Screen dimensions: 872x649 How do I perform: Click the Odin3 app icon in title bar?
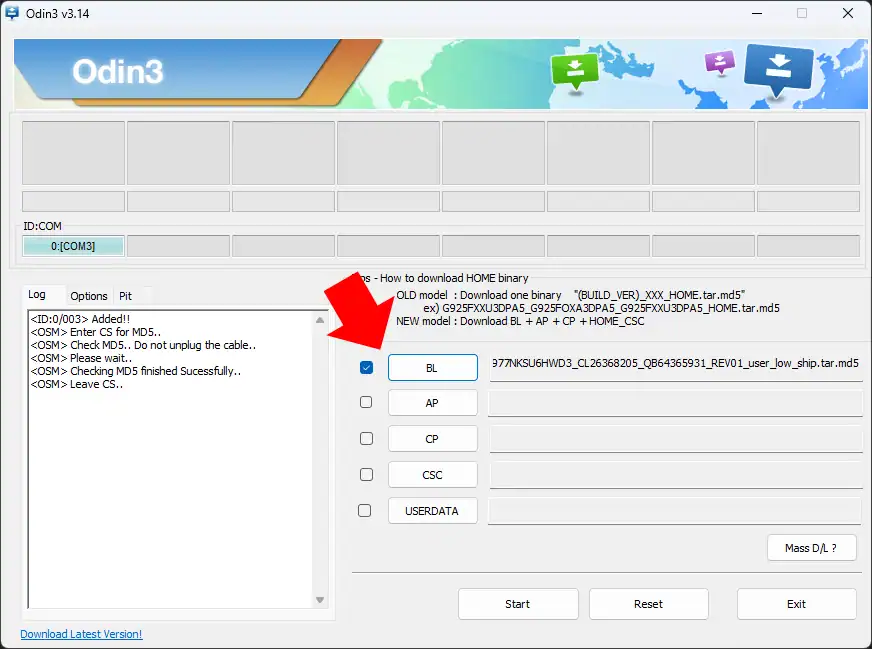[x=13, y=13]
